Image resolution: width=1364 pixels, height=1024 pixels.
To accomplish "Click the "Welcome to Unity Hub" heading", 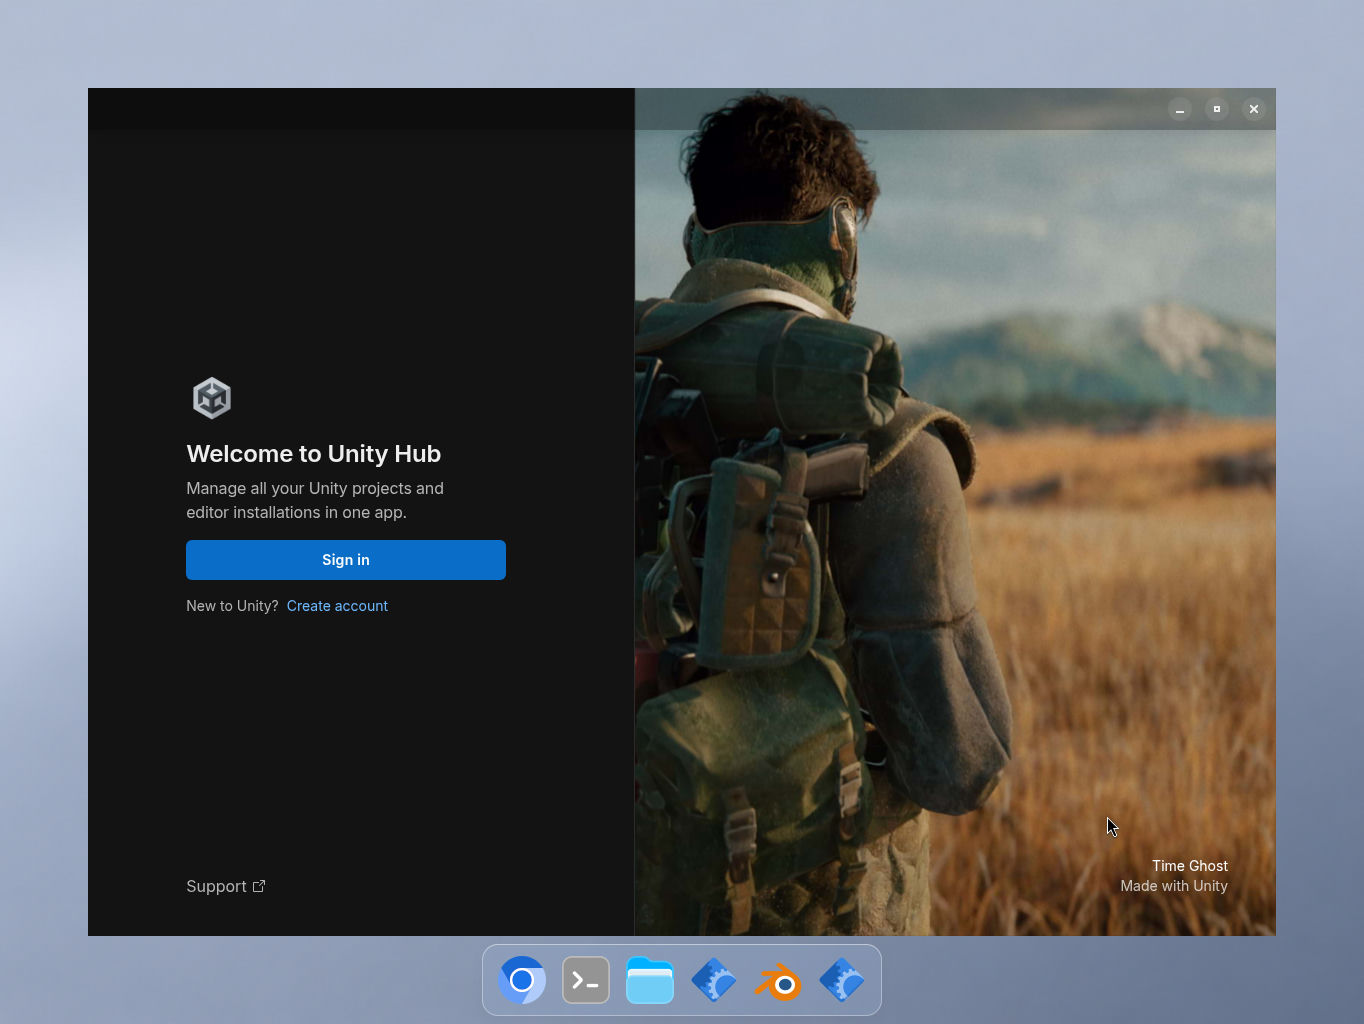I will pos(314,454).
